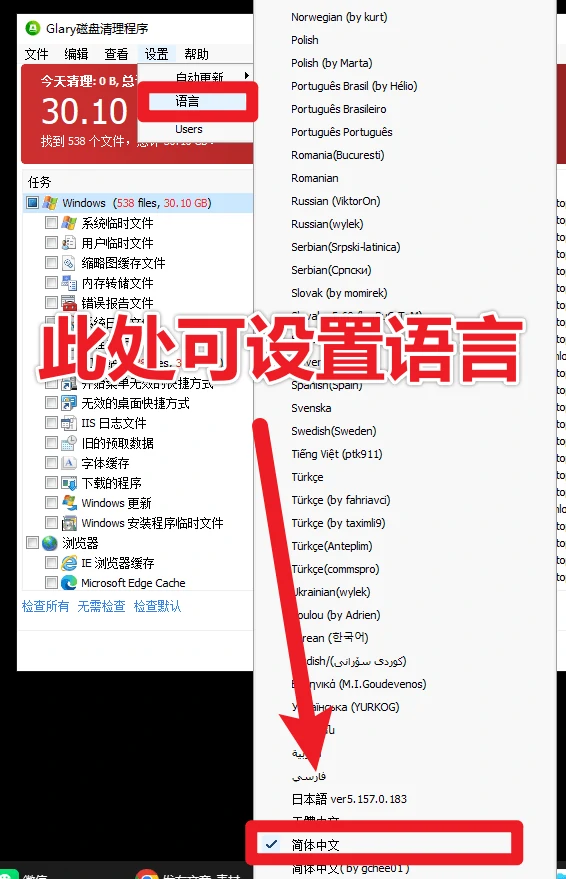Check the 用户临时文件 checkbox
The height and width of the screenshot is (879, 566).
52,242
